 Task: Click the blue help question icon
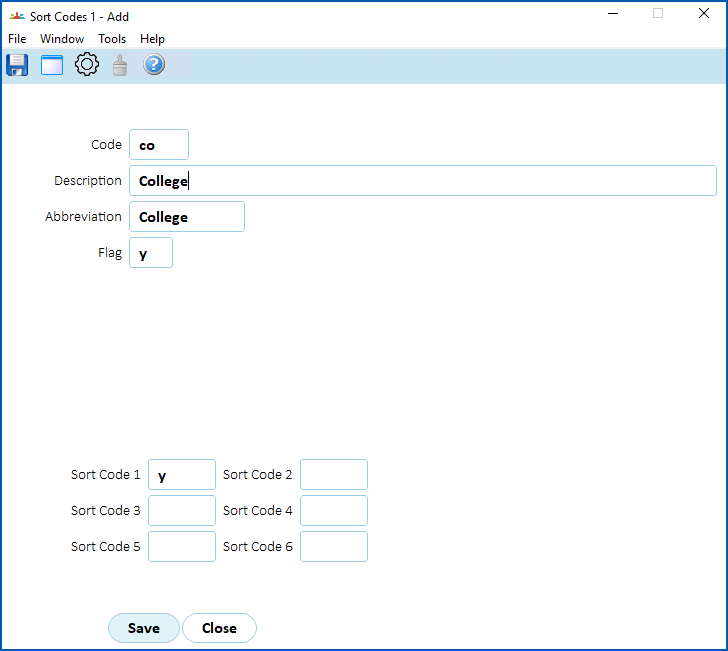pyautogui.click(x=154, y=64)
